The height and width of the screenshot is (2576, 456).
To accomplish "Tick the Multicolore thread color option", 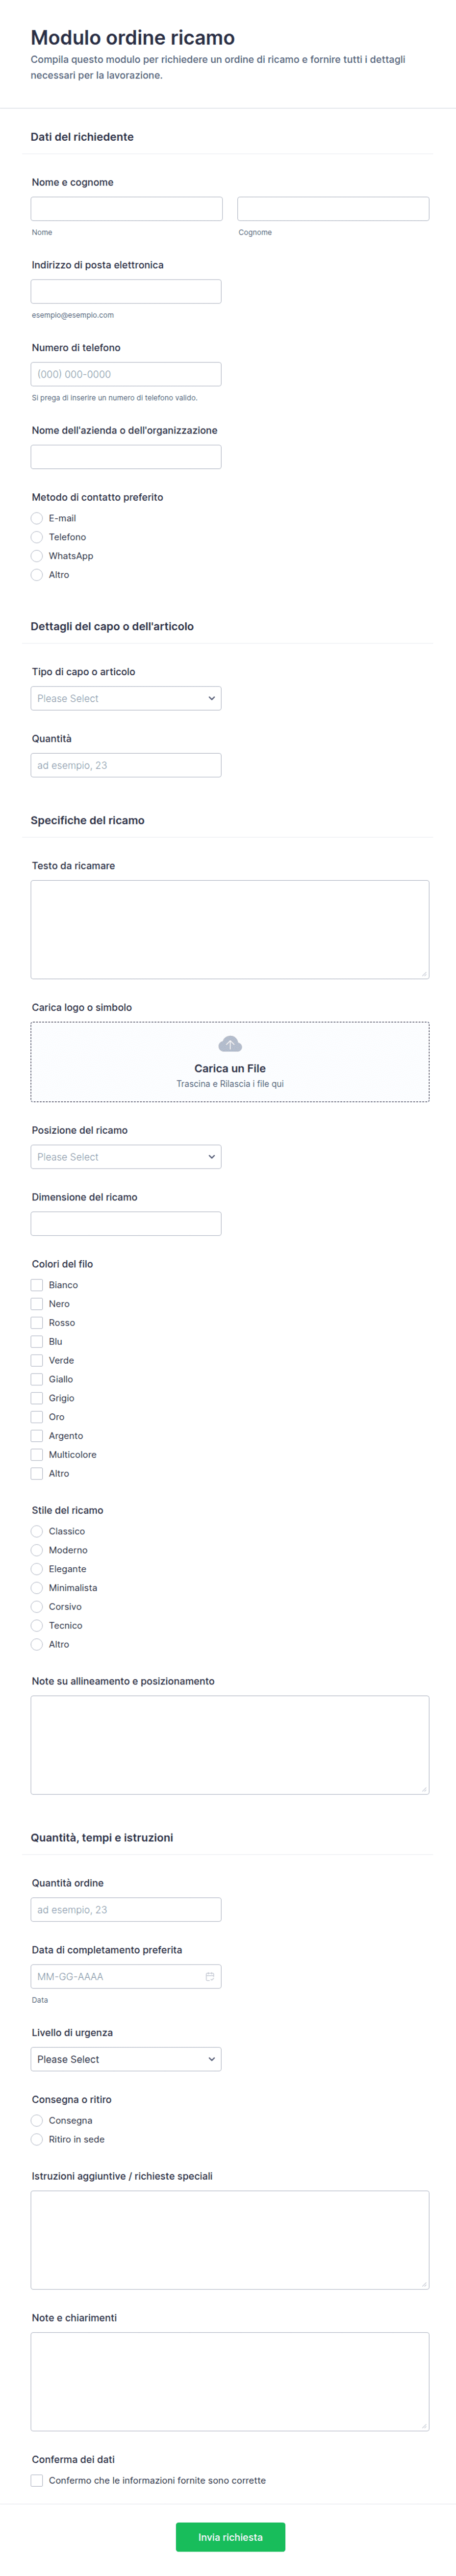I will point(37,1455).
